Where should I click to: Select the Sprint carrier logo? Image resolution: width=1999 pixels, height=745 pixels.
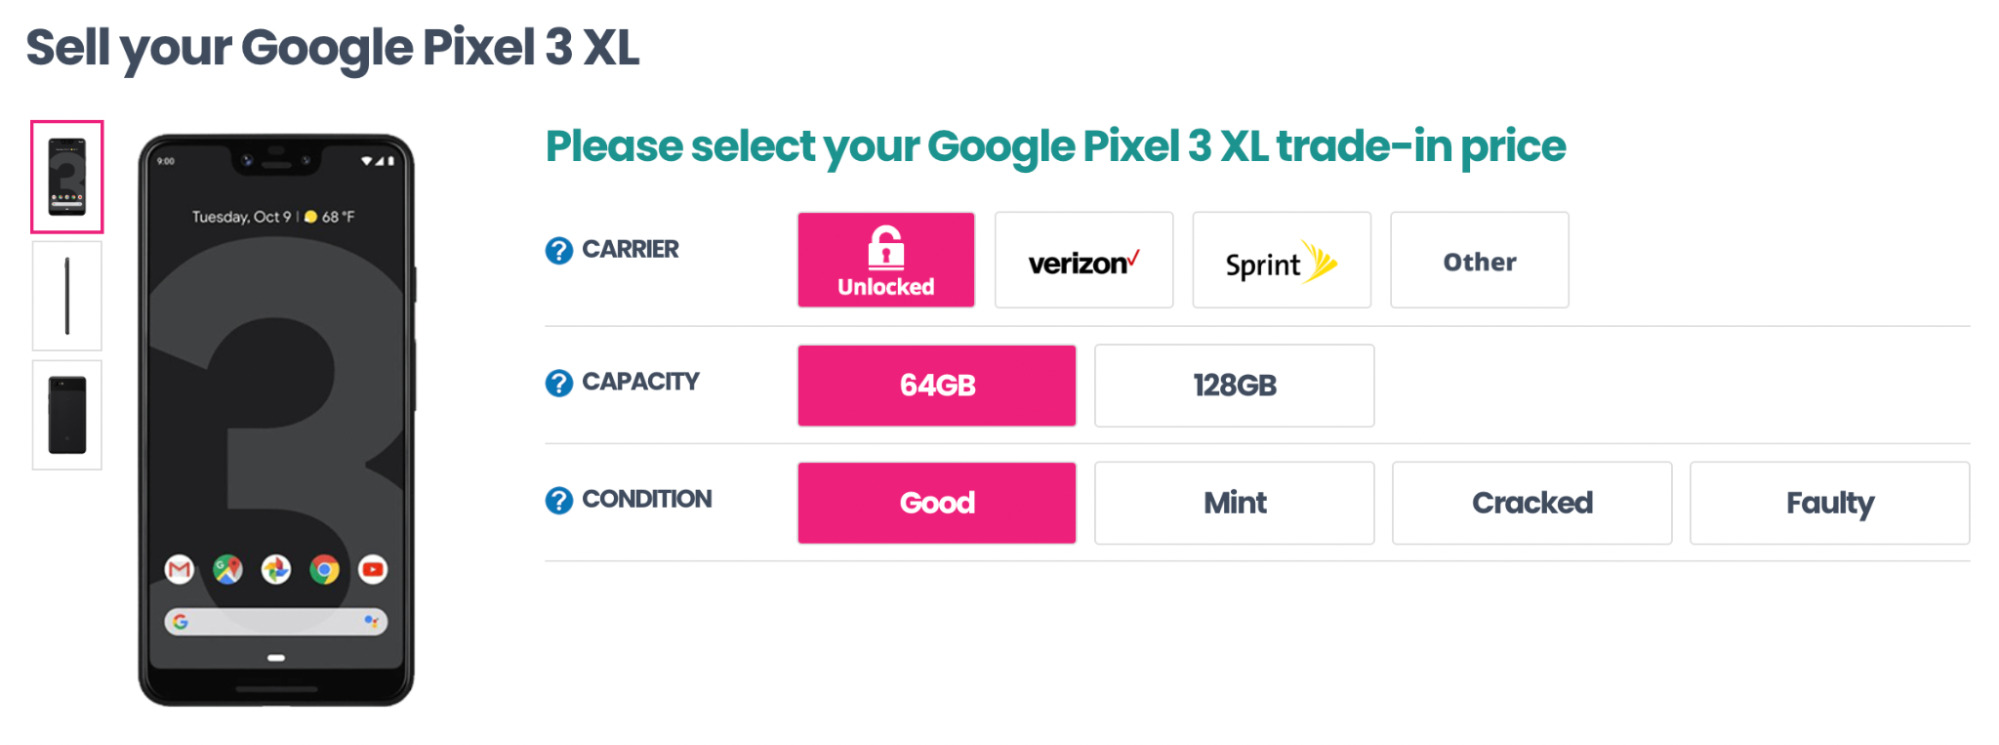pos(1281,261)
